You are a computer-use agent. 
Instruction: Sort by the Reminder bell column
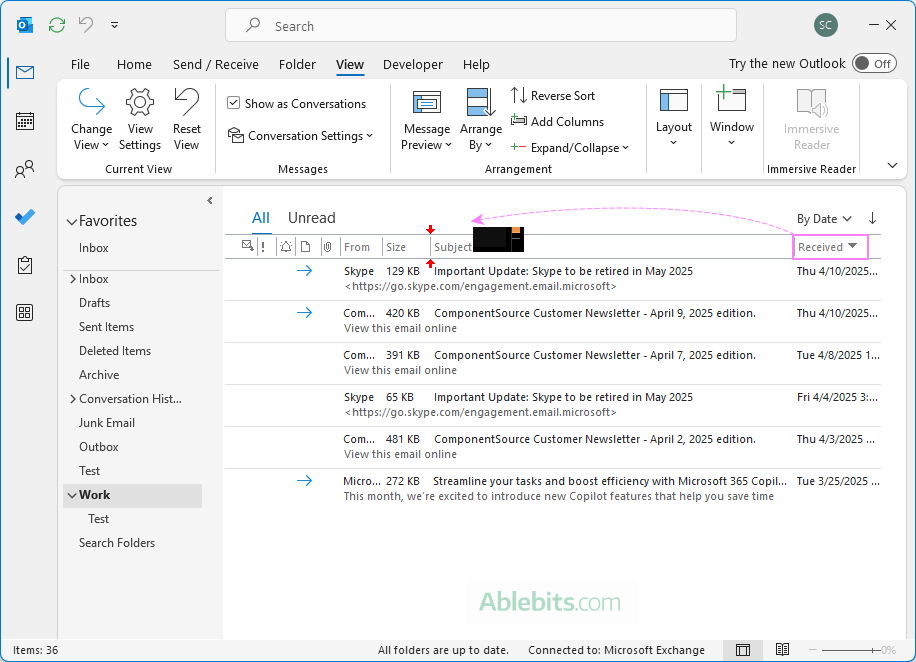pos(286,247)
